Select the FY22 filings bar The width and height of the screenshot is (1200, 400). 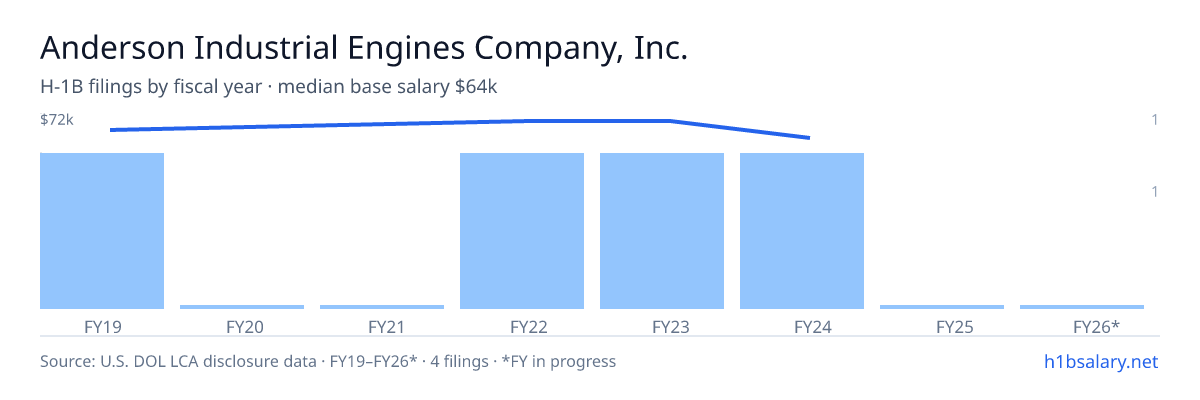coord(522,231)
